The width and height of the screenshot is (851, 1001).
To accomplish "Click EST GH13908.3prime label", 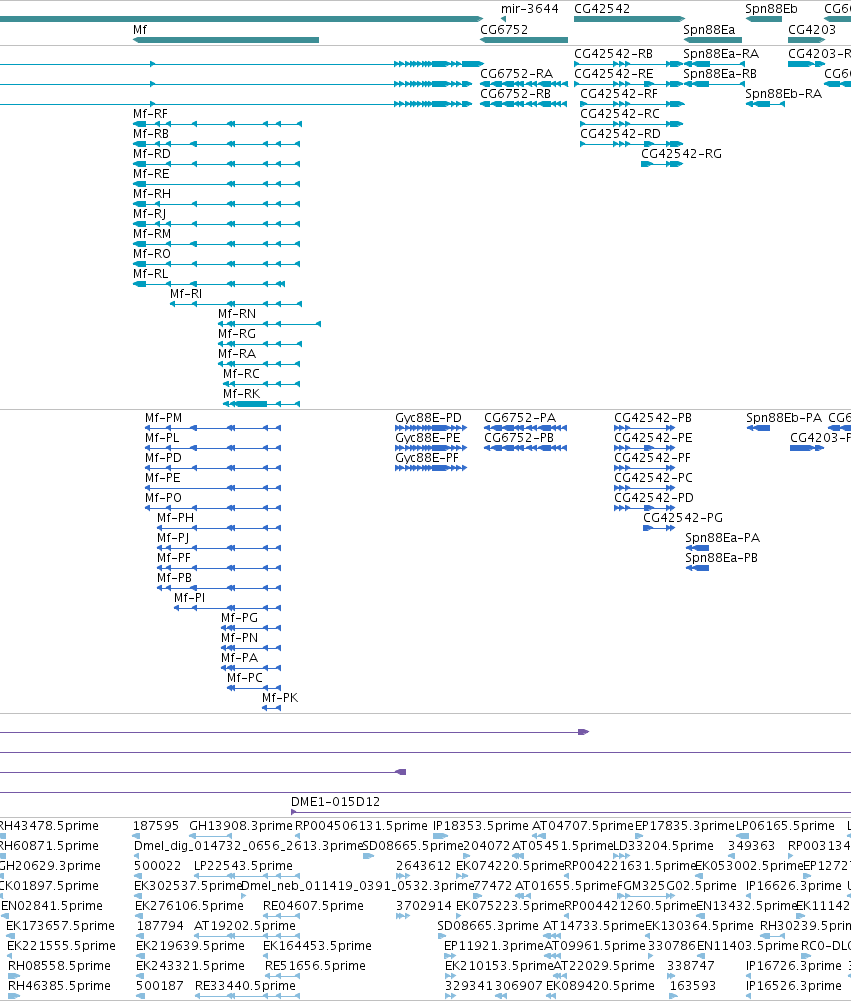I will tap(240, 826).
